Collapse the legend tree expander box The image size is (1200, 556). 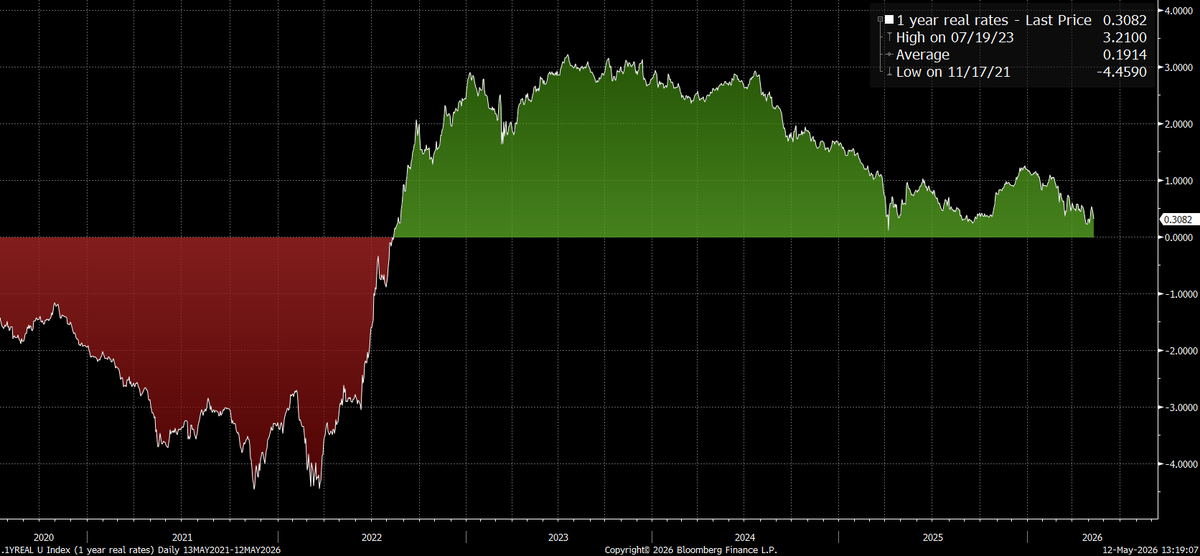879,19
